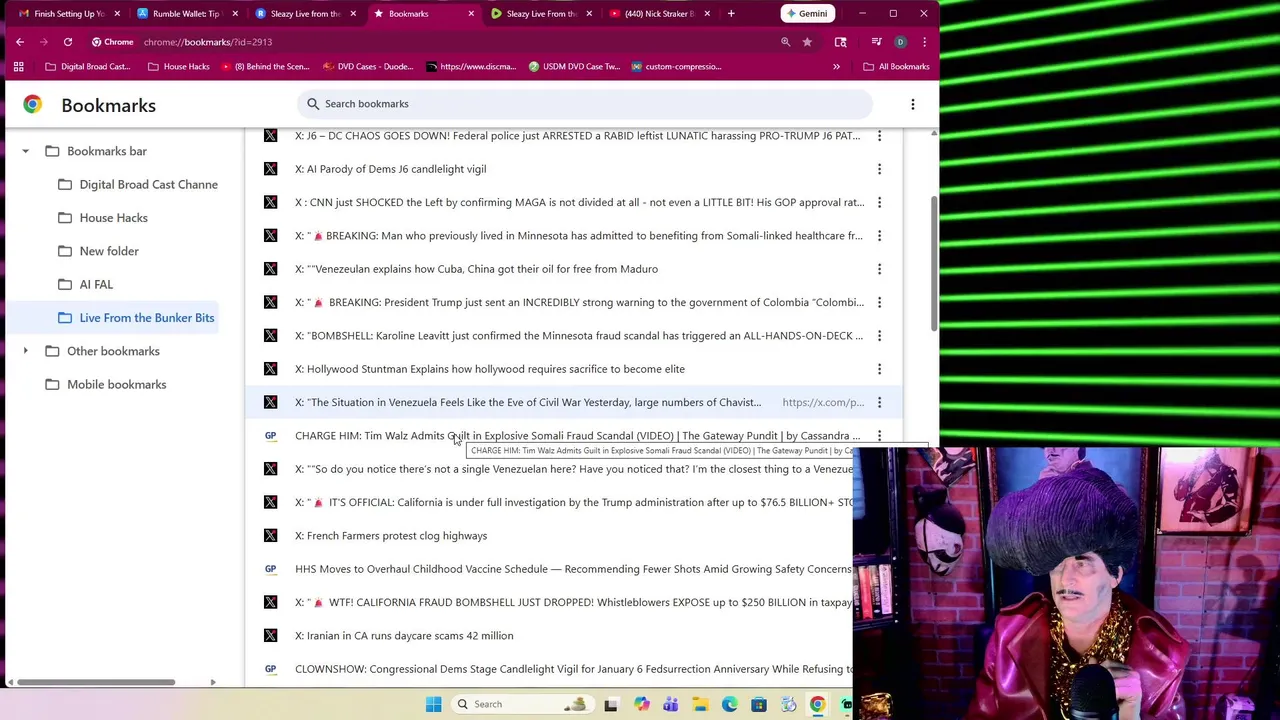Screen dimensions: 1280x720
Task: Click the Chrome taskbar icon
Action: [x=818, y=704]
